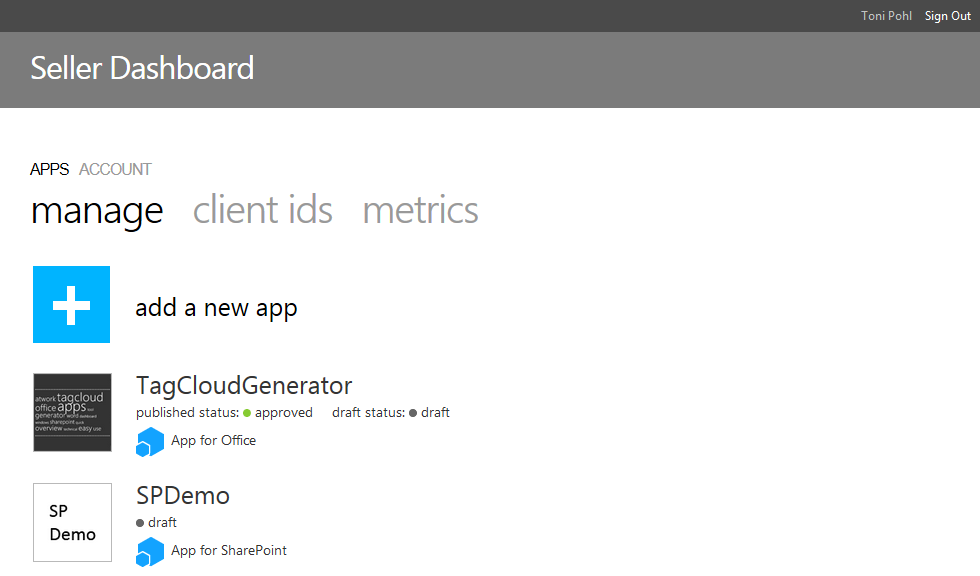Switch to the APPS section
The width and height of the screenshot is (980, 576).
coord(49,169)
